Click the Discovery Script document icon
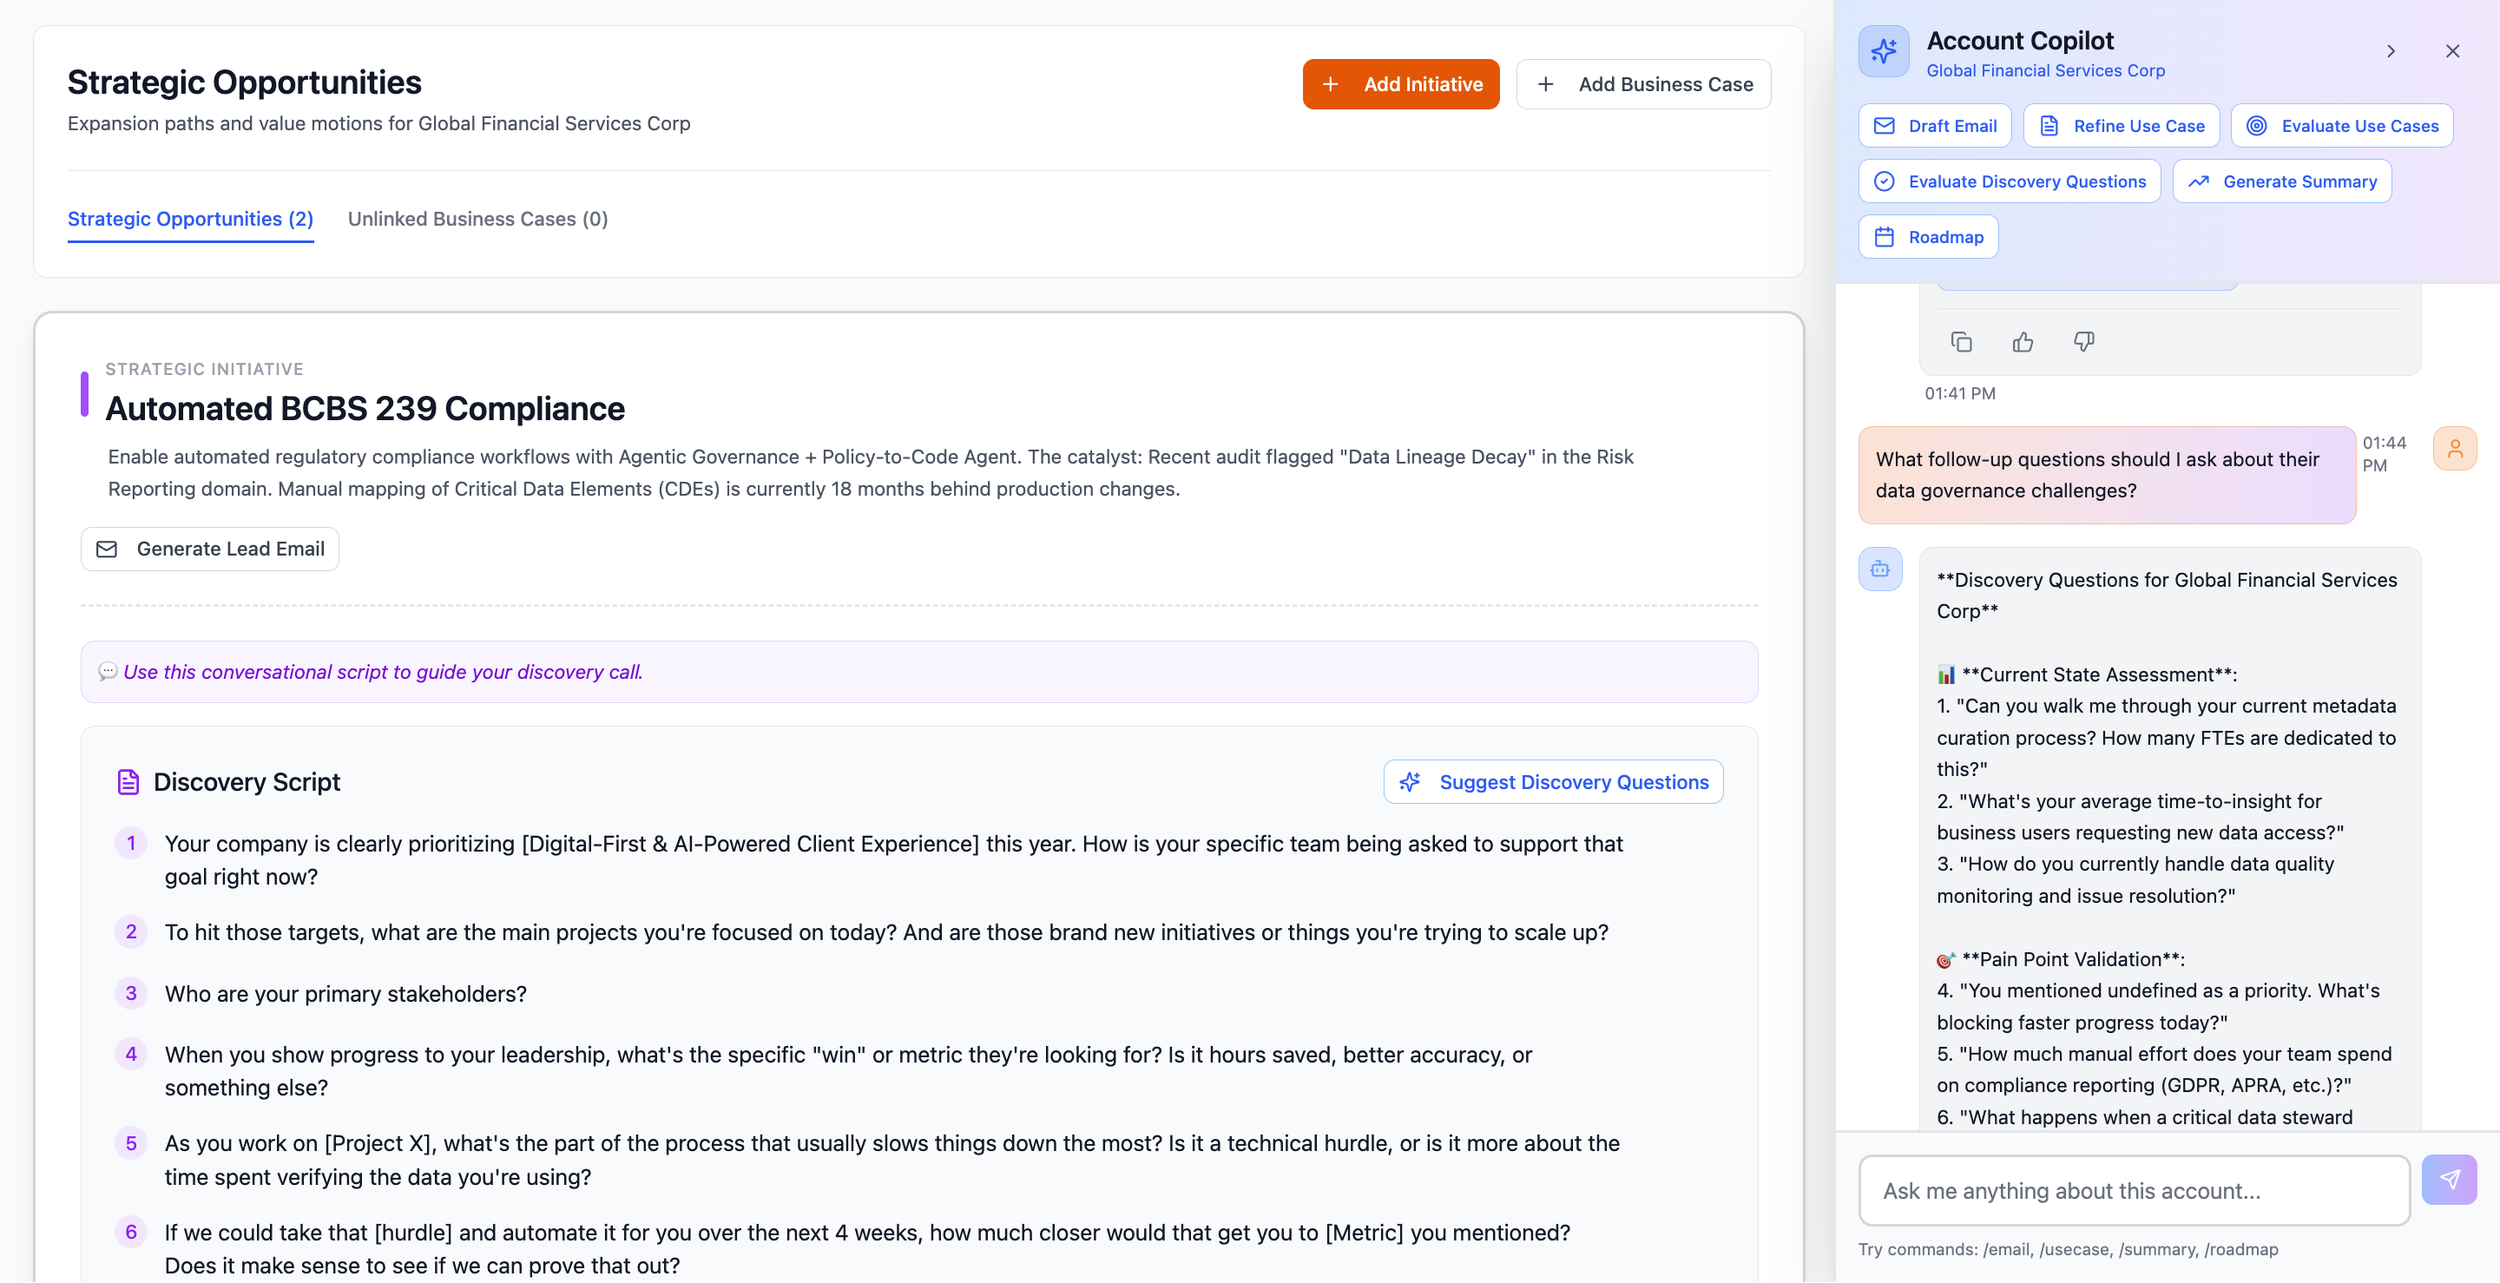 point(128,782)
